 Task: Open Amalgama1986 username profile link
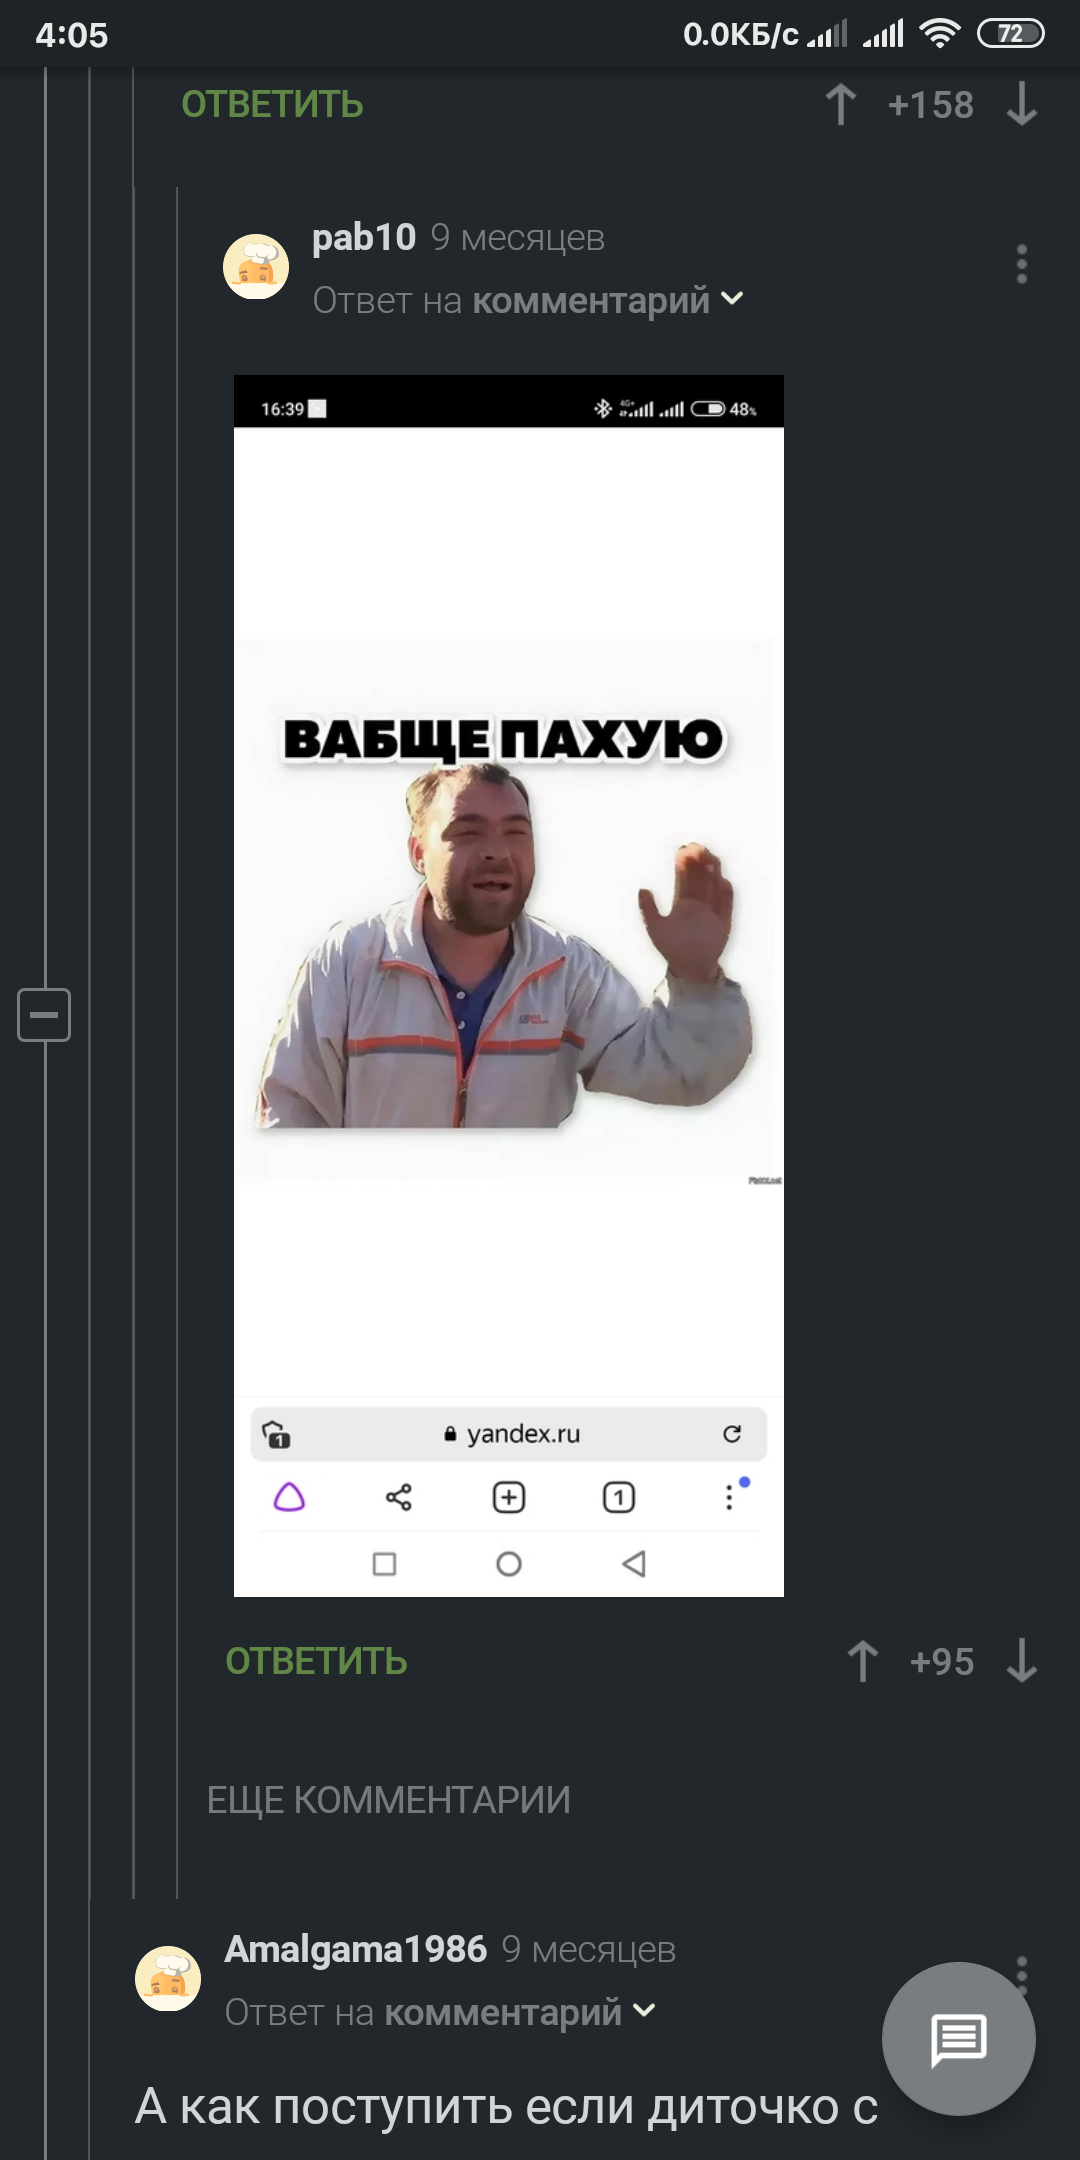click(356, 1949)
